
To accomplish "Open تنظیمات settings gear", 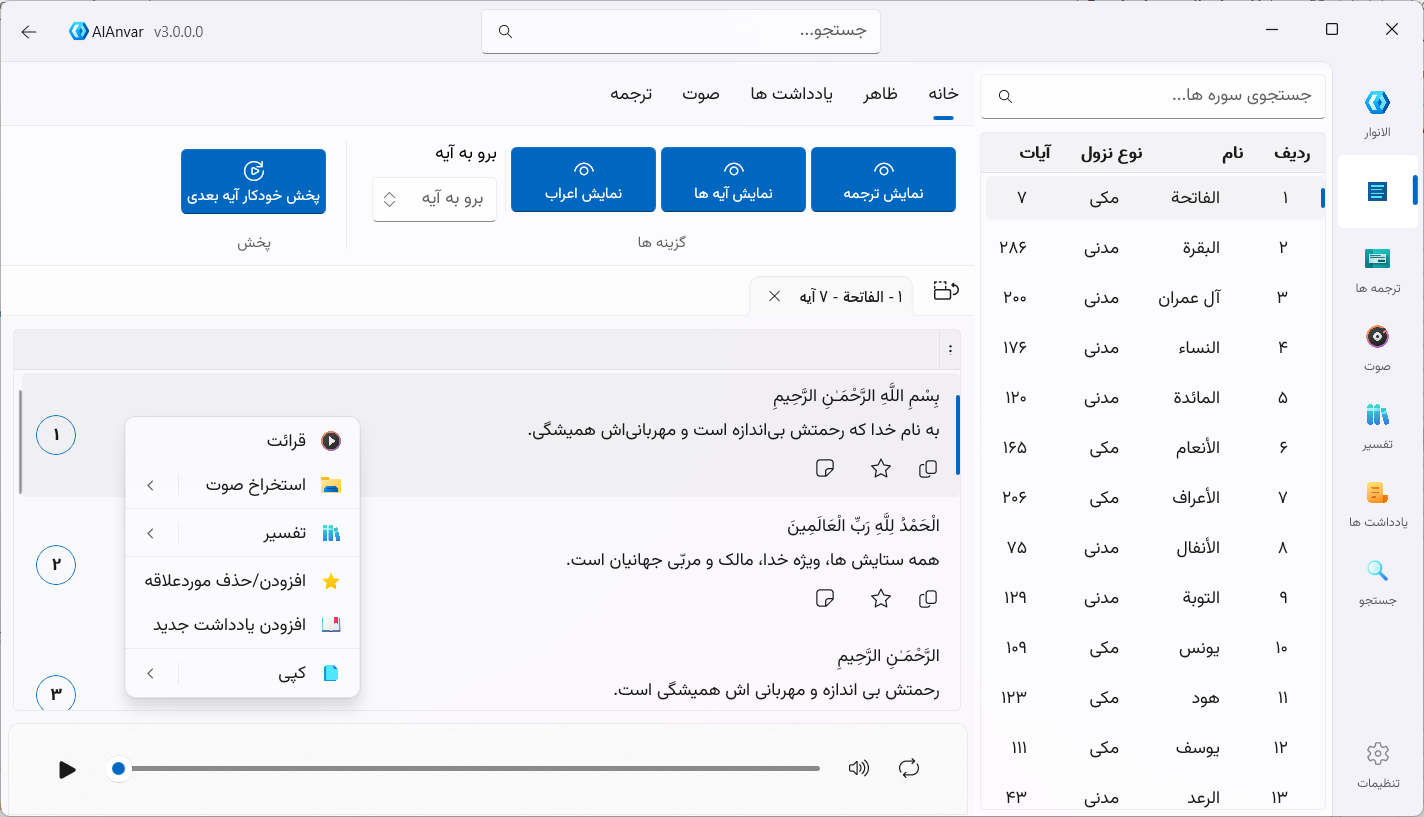I will [1377, 765].
